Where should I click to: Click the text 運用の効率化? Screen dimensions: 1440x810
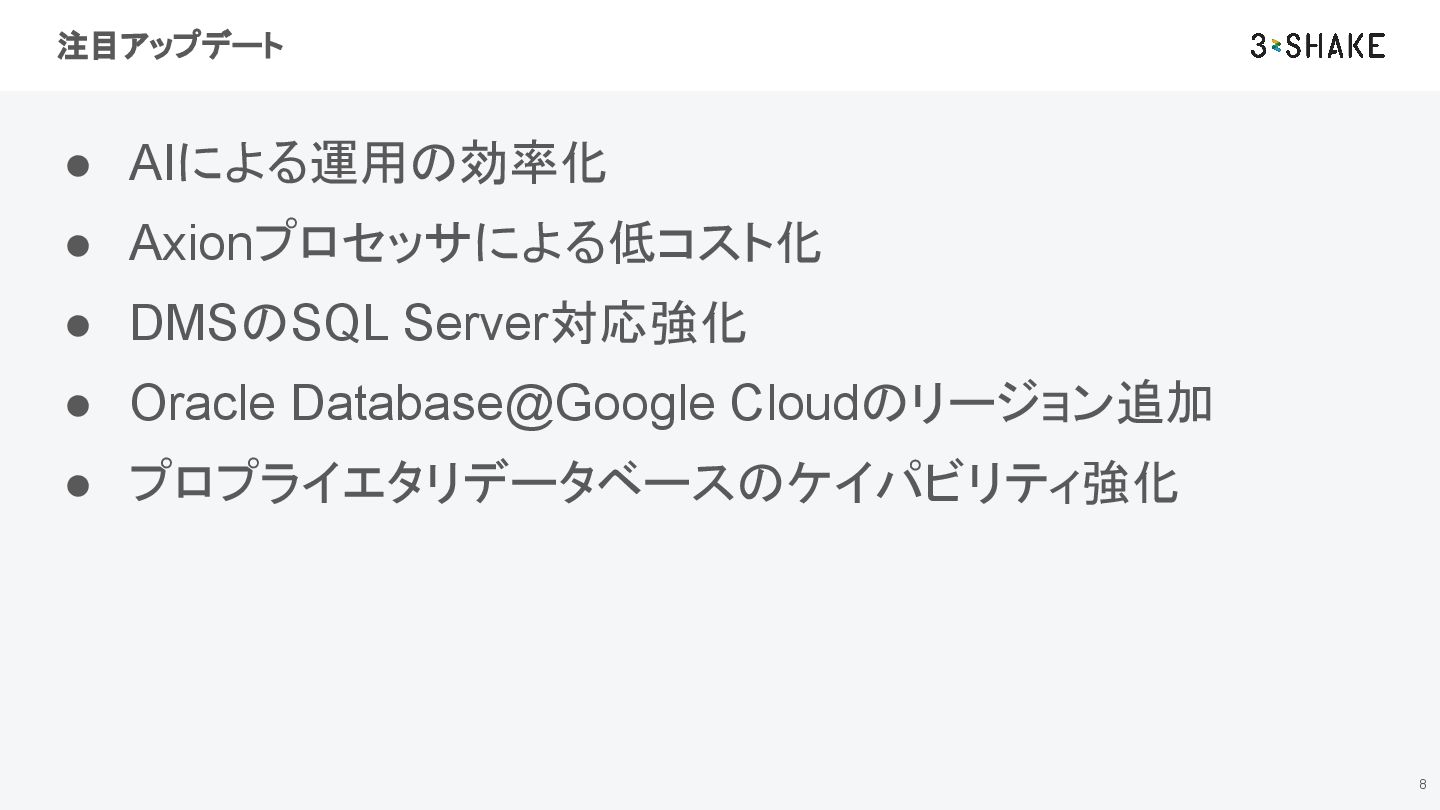tap(457, 163)
